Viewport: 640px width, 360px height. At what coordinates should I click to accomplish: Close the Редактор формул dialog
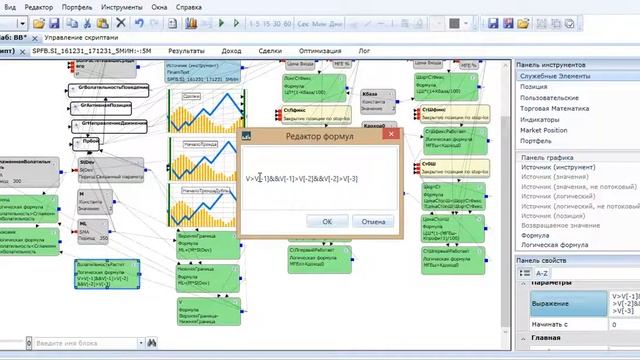(391, 134)
